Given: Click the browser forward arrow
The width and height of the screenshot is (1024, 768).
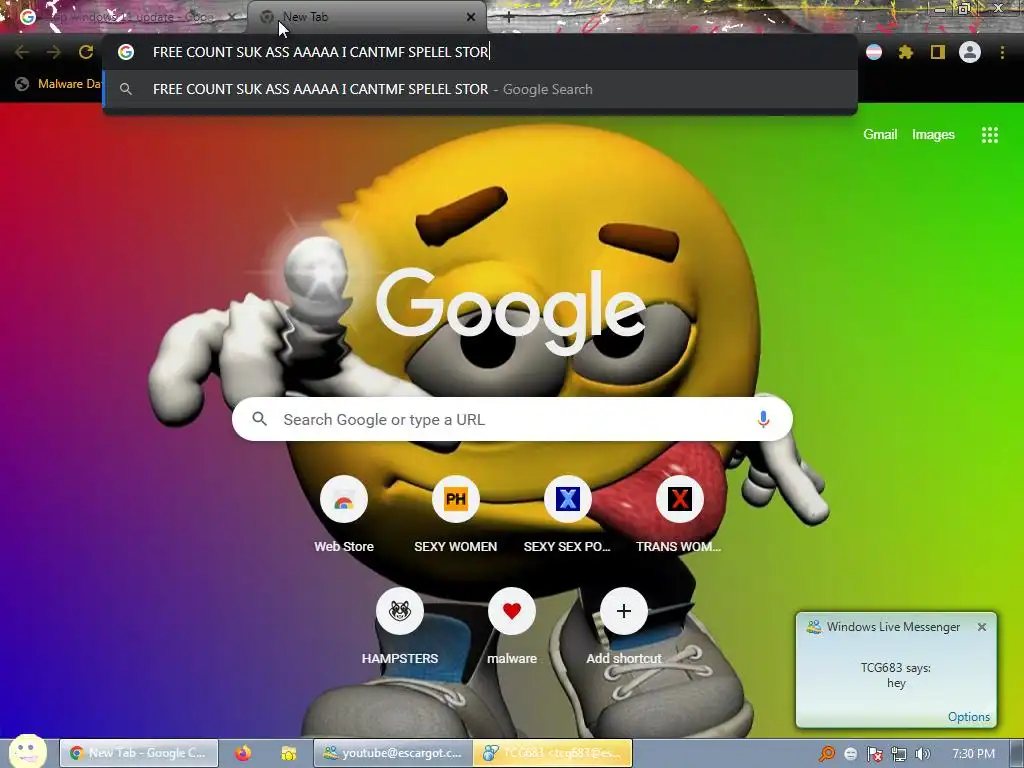Looking at the screenshot, I should point(54,52).
